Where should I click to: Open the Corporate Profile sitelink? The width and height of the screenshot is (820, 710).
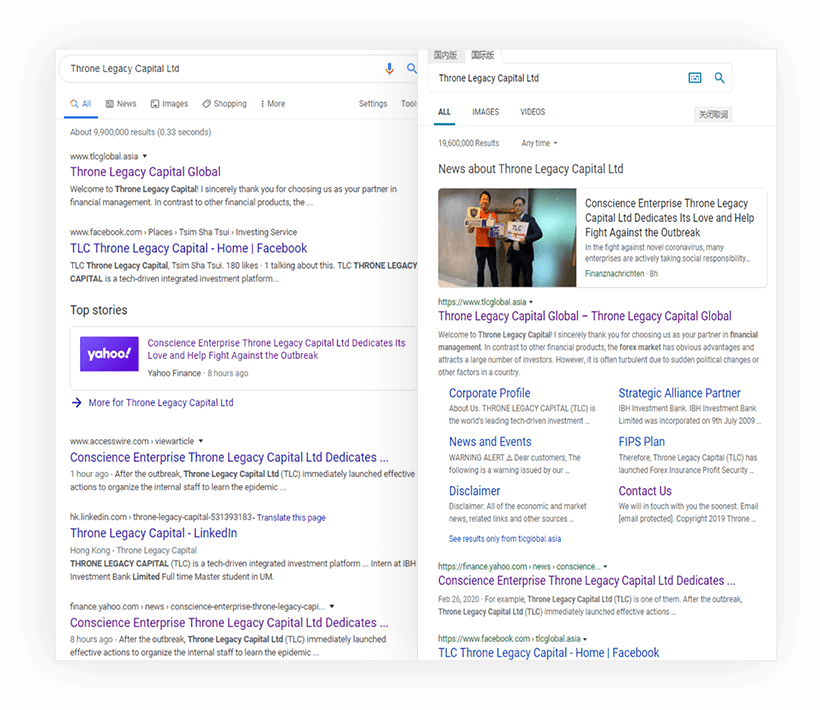coord(489,393)
